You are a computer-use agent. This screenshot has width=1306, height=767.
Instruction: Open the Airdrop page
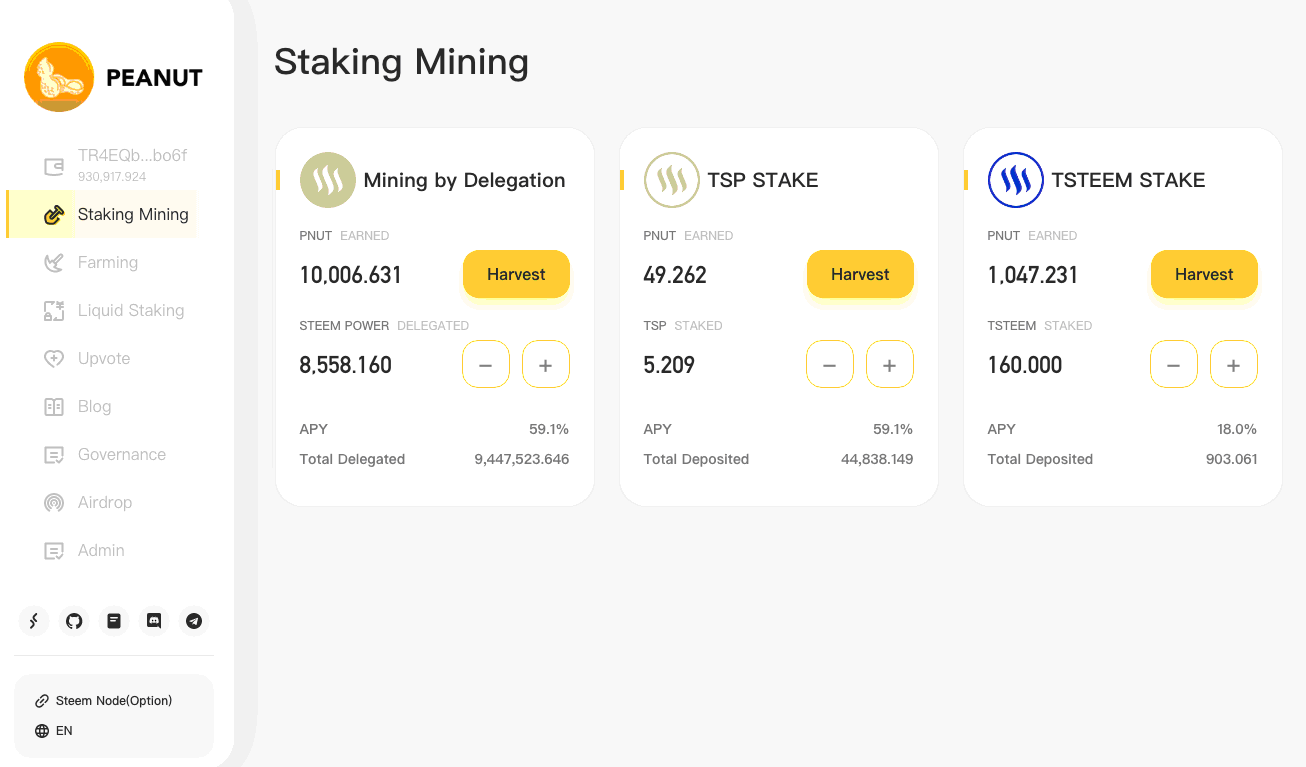coord(105,502)
